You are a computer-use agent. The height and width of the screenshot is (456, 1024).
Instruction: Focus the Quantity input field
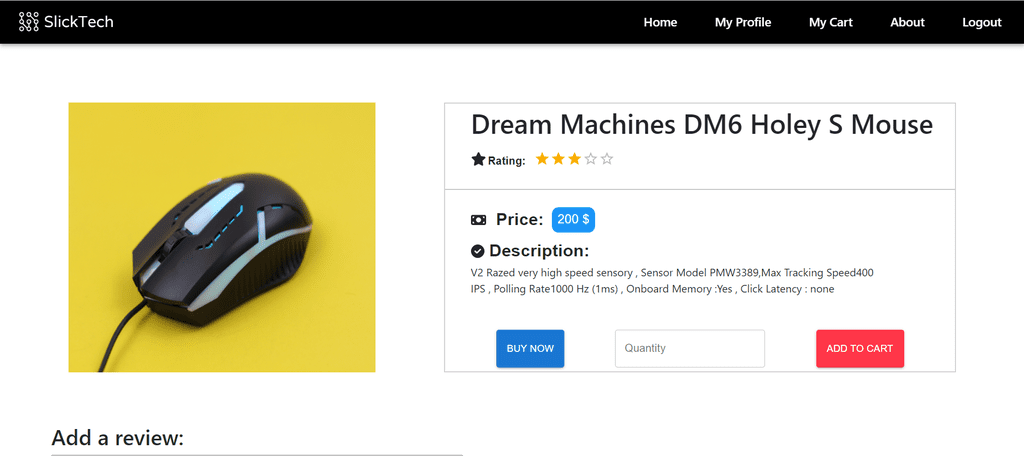(690, 348)
